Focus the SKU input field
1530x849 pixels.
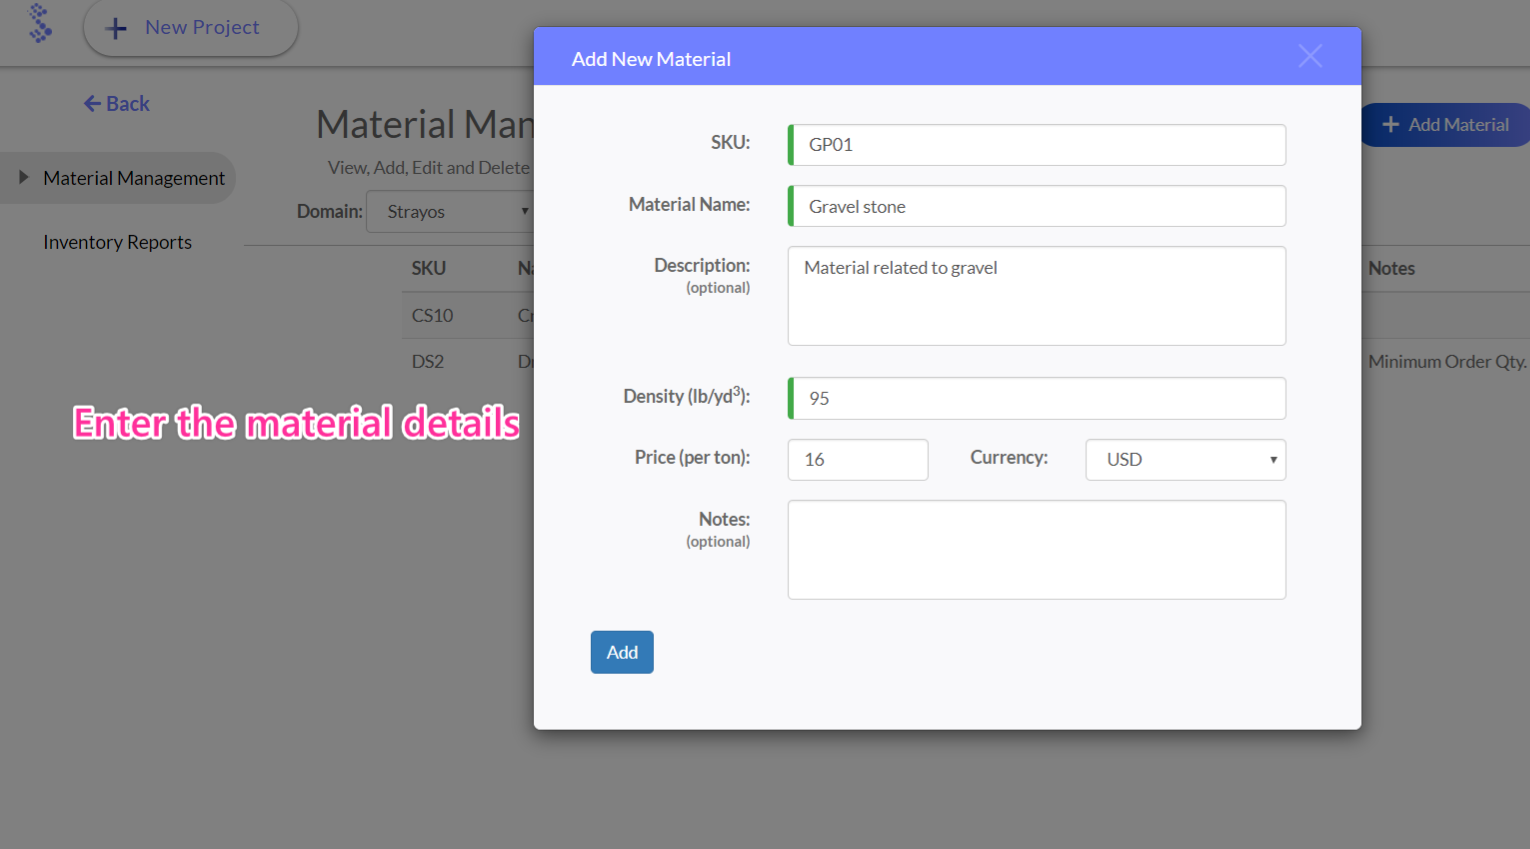(1037, 145)
